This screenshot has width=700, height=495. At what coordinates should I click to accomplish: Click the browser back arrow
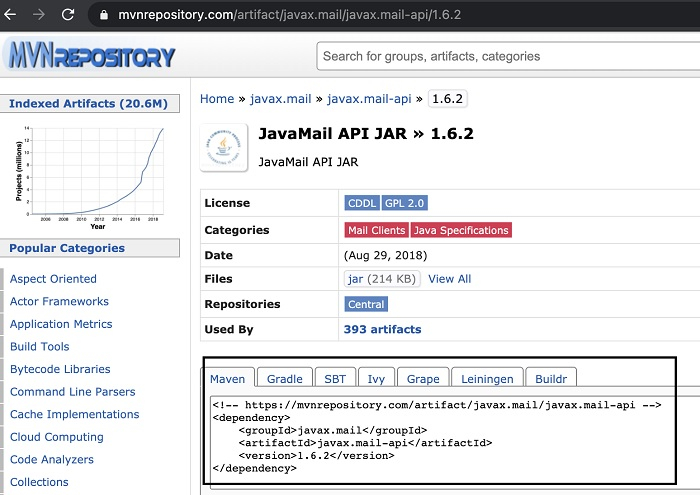pos(10,15)
